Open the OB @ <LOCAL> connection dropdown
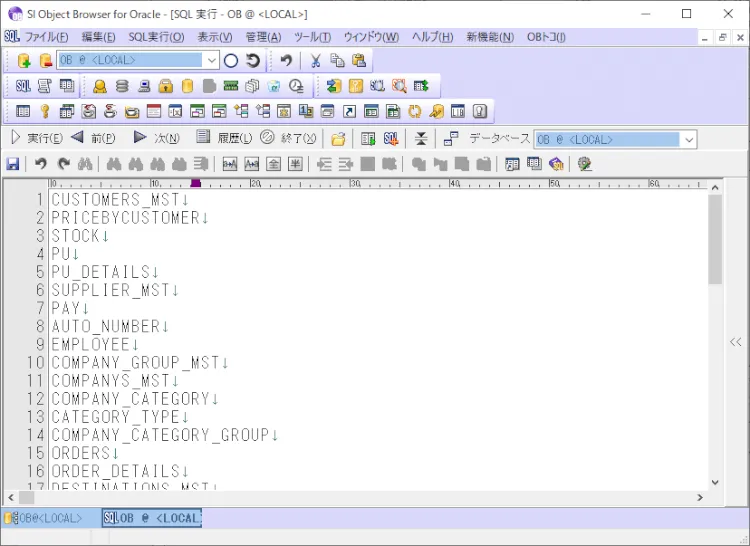 pyautogui.click(x=211, y=61)
